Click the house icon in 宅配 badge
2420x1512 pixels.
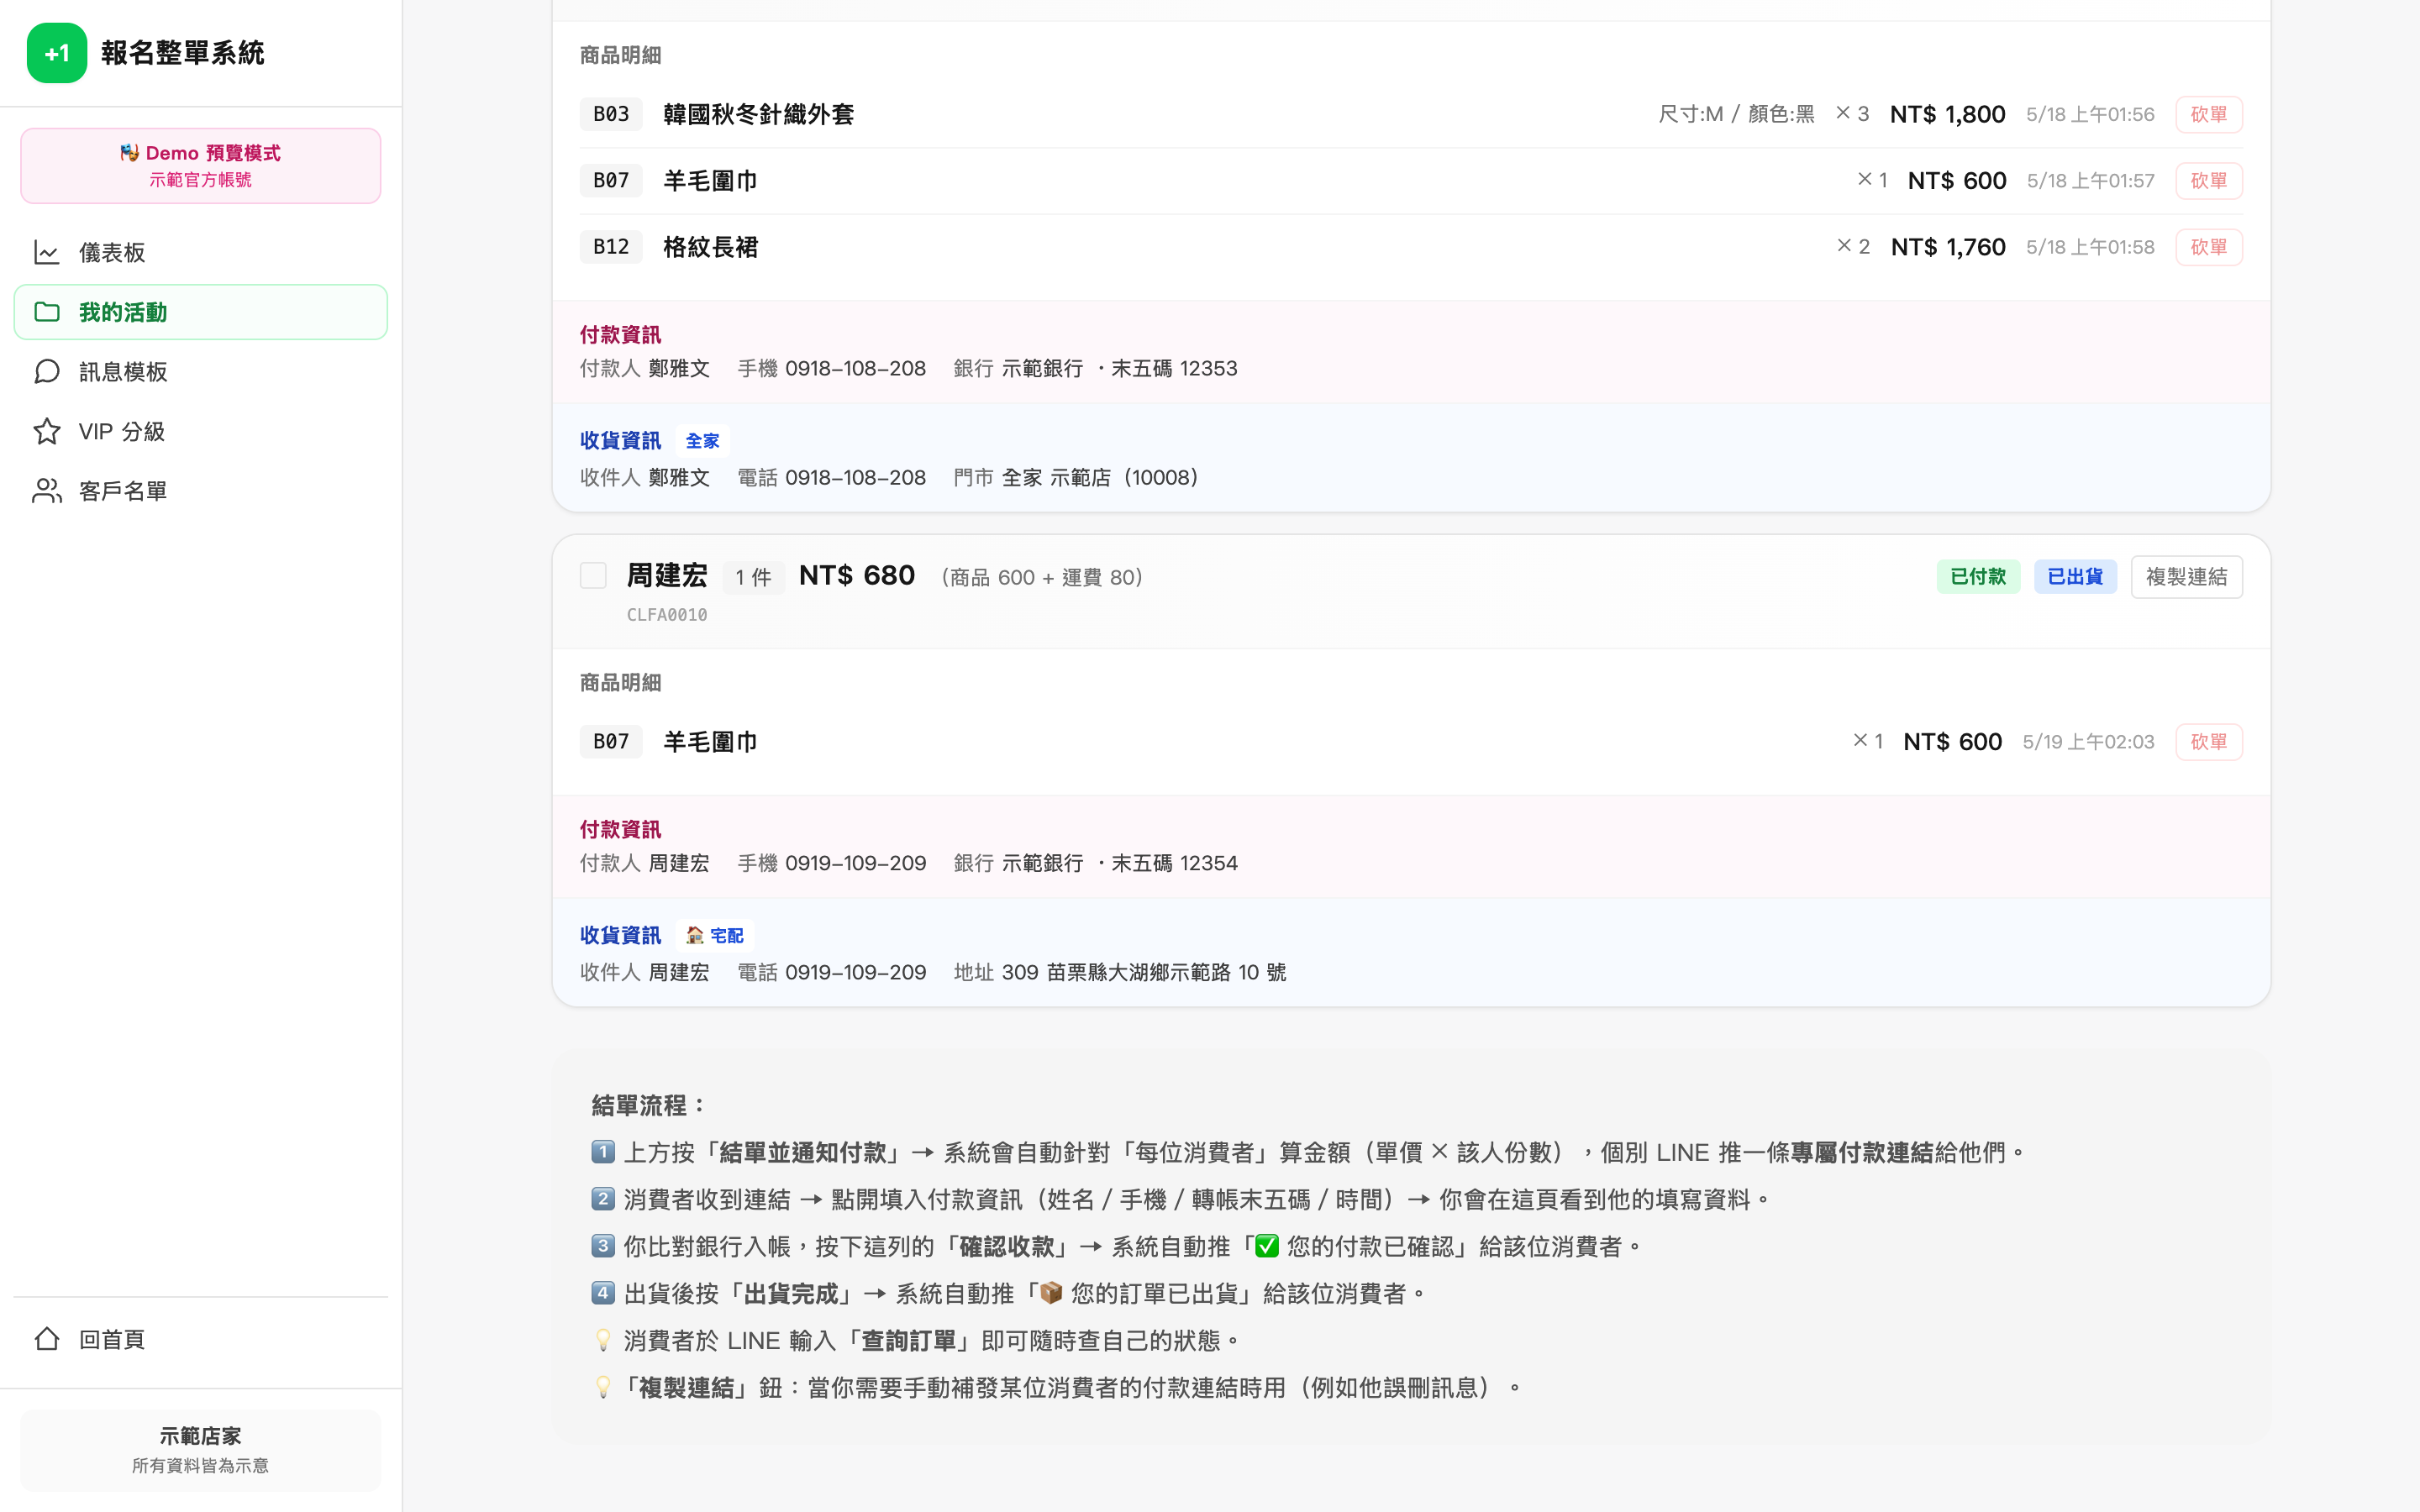(x=695, y=935)
